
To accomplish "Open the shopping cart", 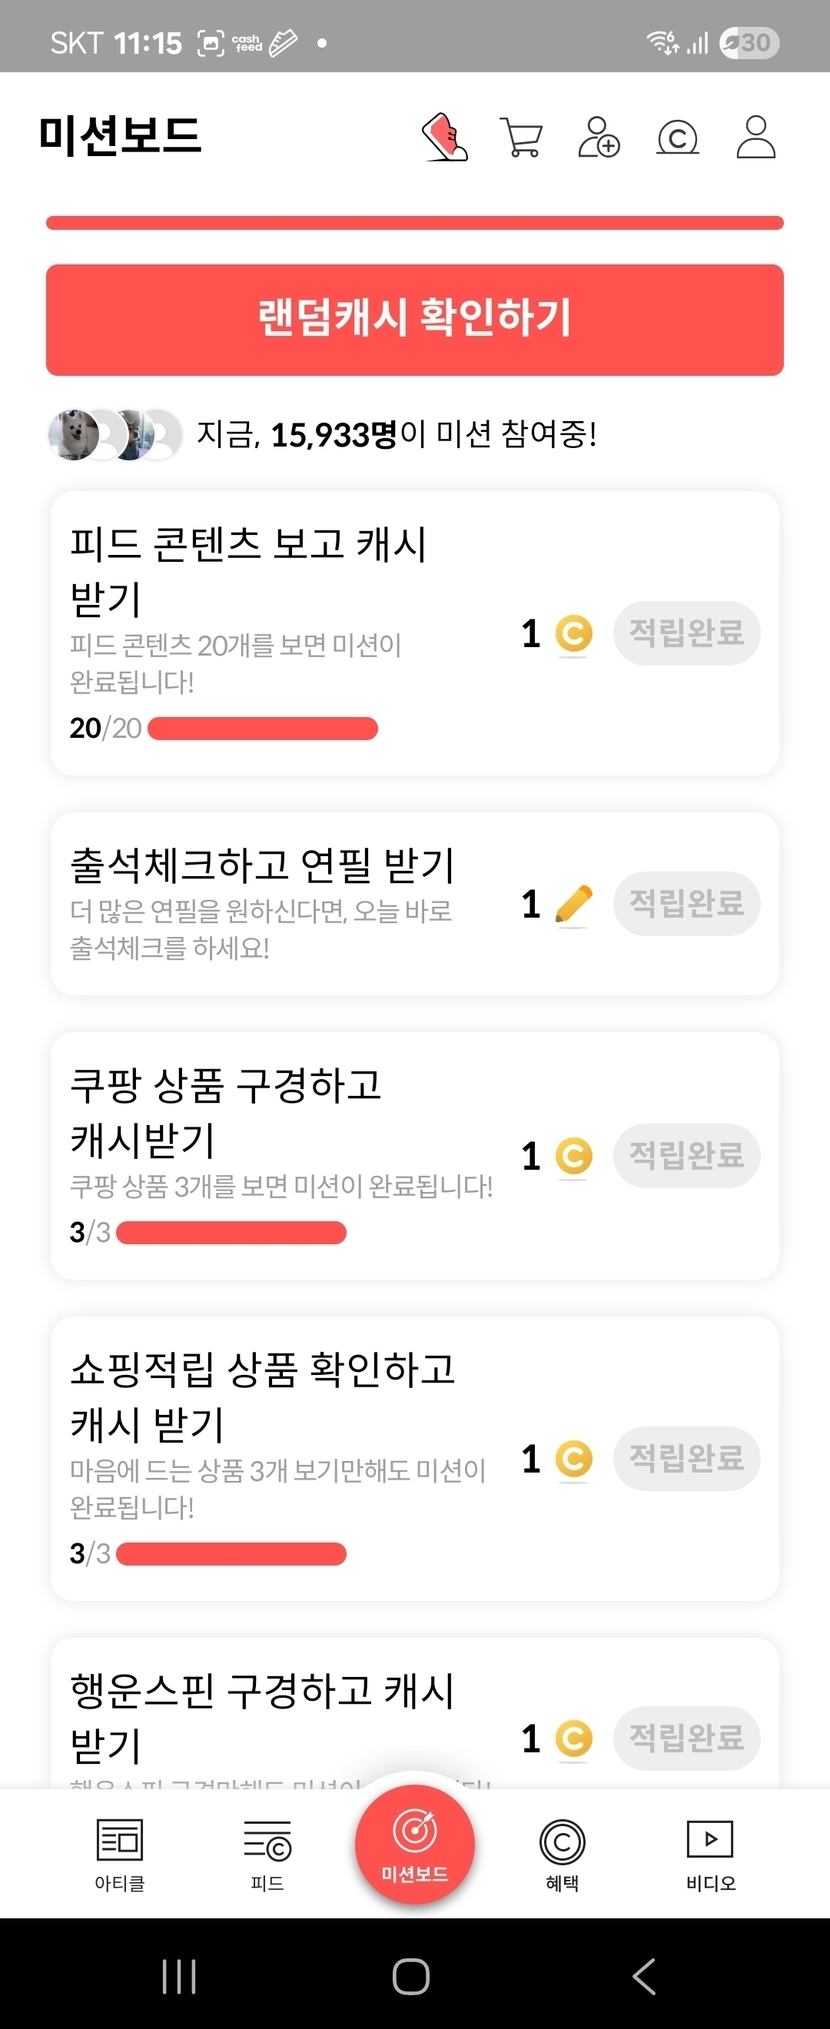I will 521,137.
